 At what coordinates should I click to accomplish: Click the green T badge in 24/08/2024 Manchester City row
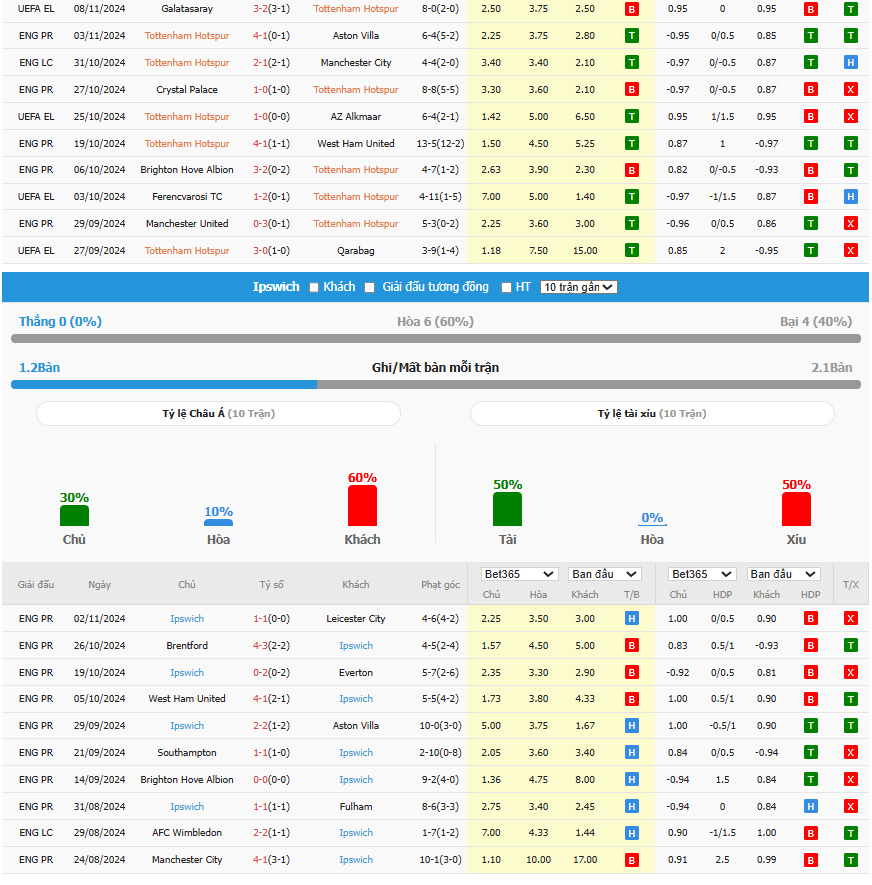[x=850, y=860]
